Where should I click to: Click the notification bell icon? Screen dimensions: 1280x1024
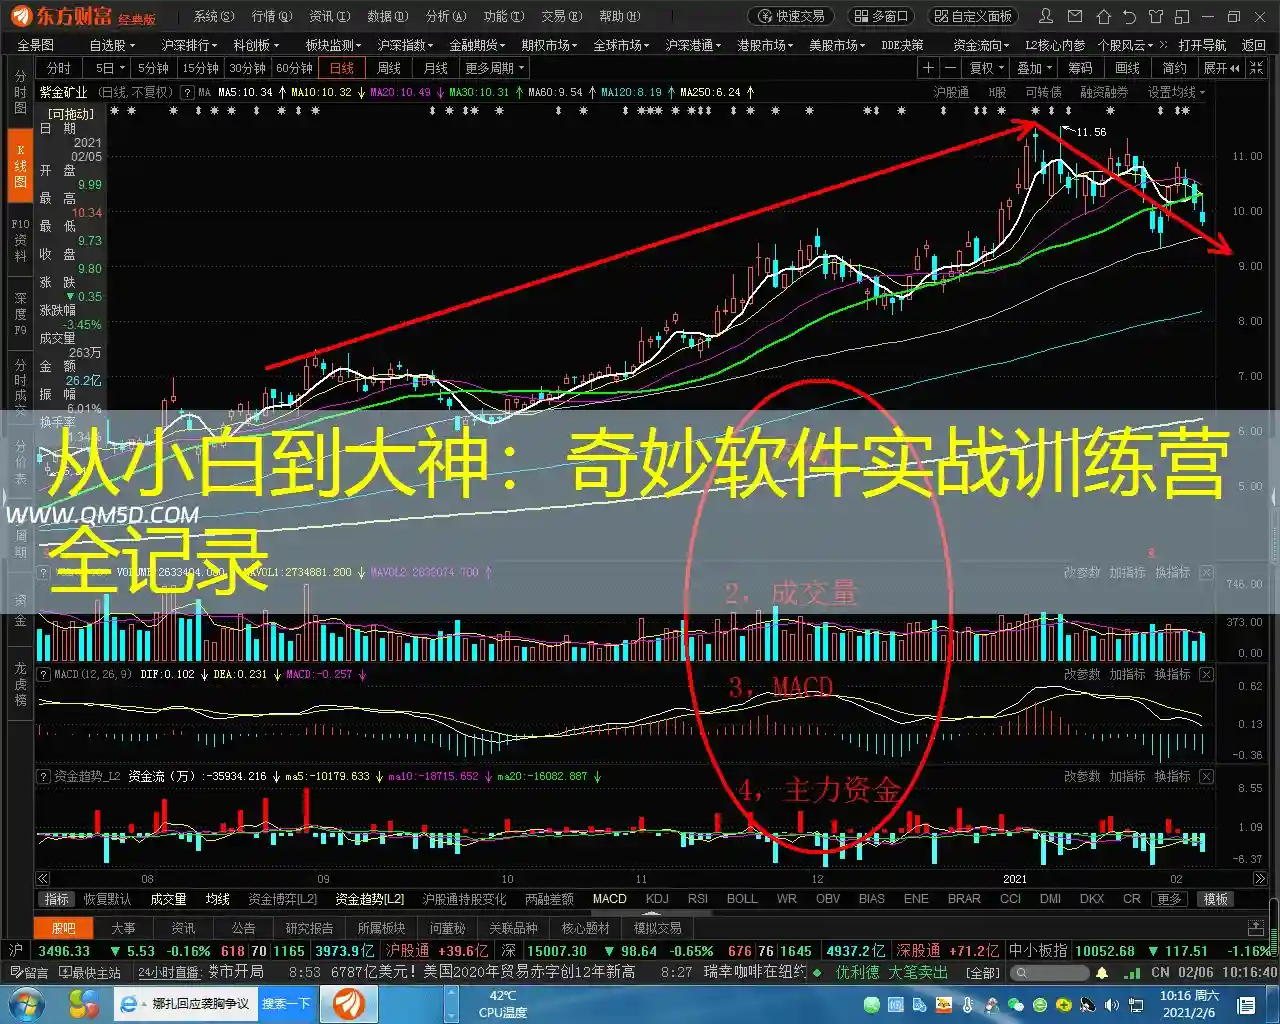pos(1102,972)
